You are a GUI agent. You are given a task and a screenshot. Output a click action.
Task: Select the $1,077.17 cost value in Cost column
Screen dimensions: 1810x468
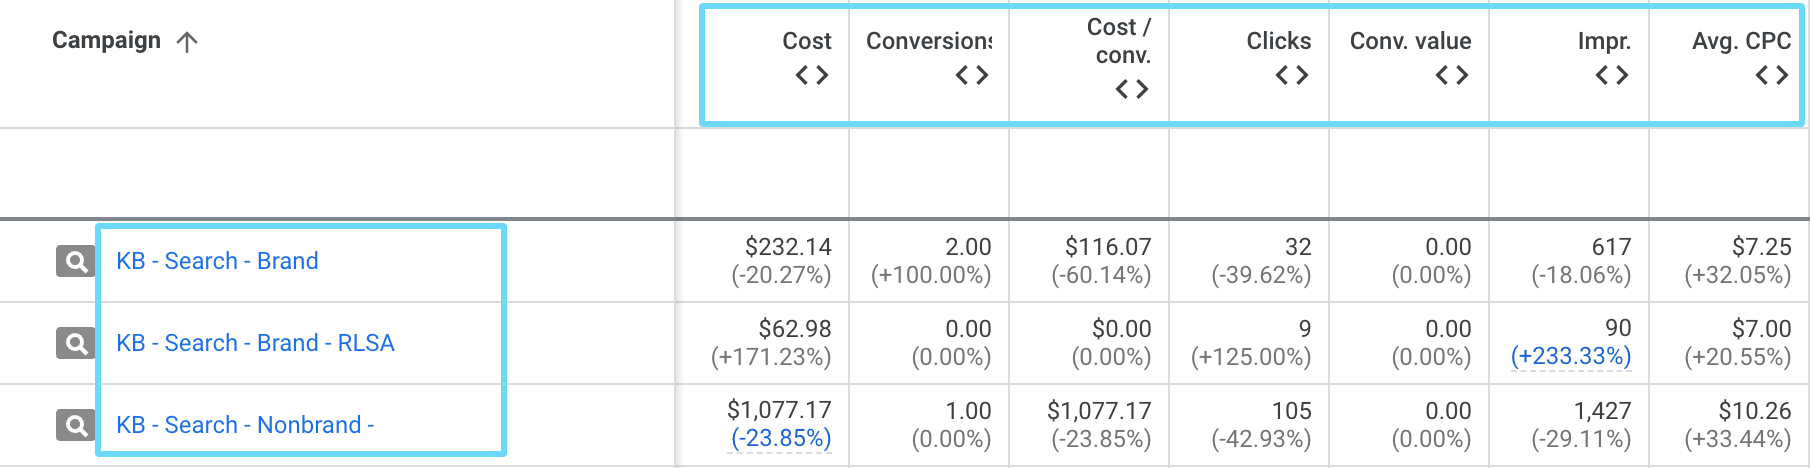779,411
